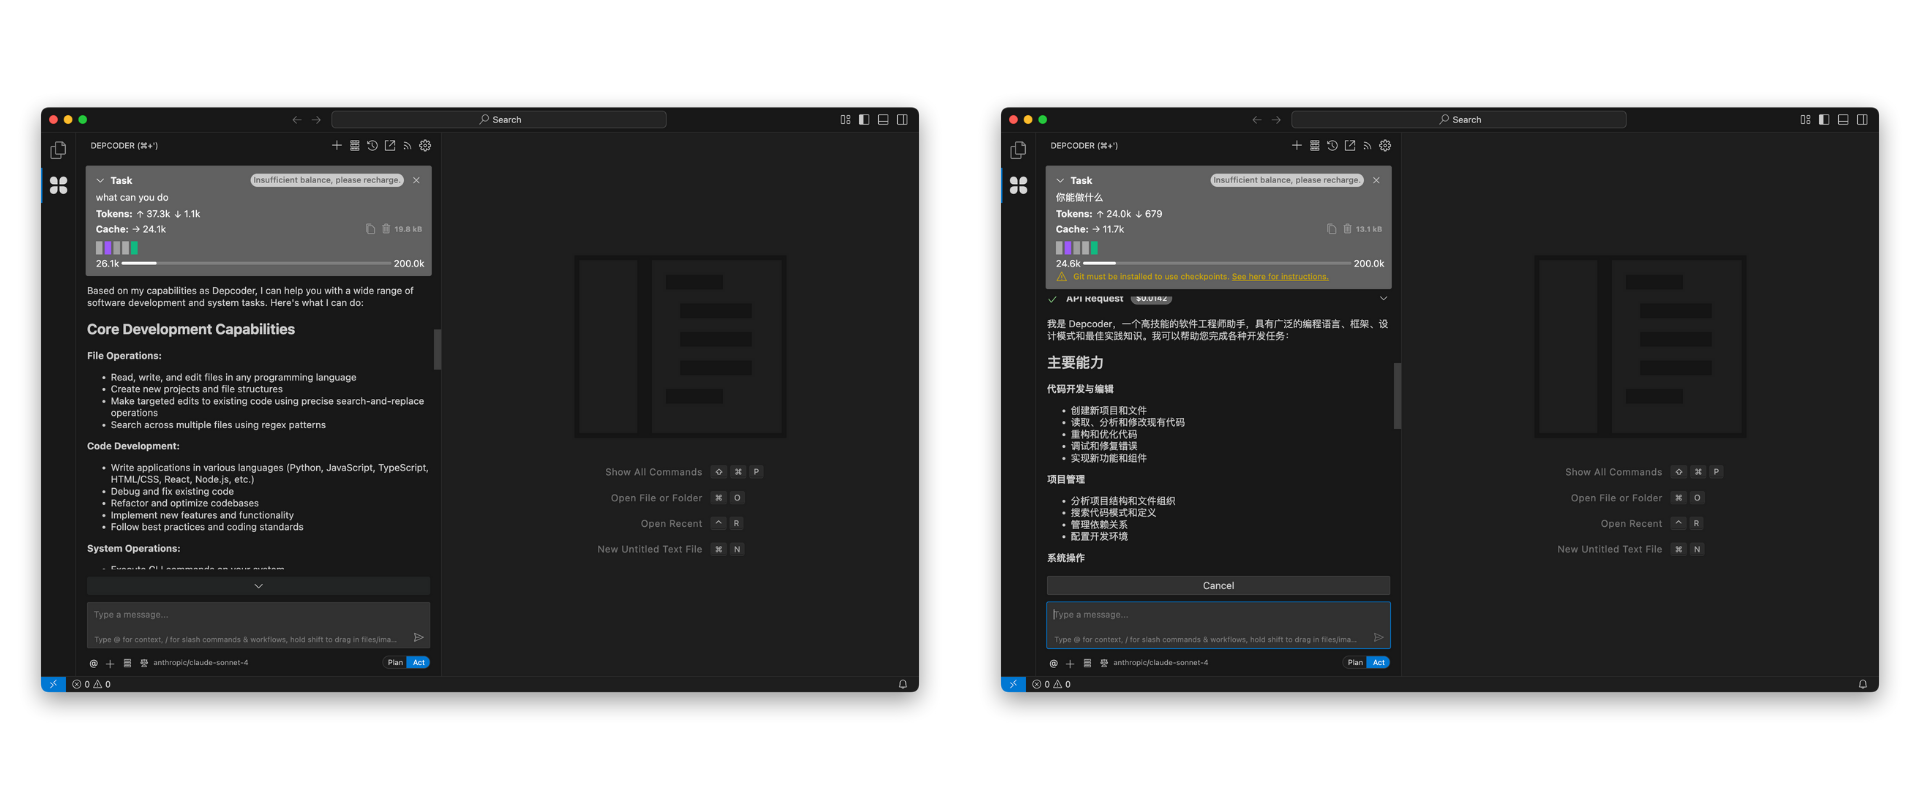Screen dimensions: 1920x800
Task: Open 'See here for instructions' link
Action: tap(1280, 277)
